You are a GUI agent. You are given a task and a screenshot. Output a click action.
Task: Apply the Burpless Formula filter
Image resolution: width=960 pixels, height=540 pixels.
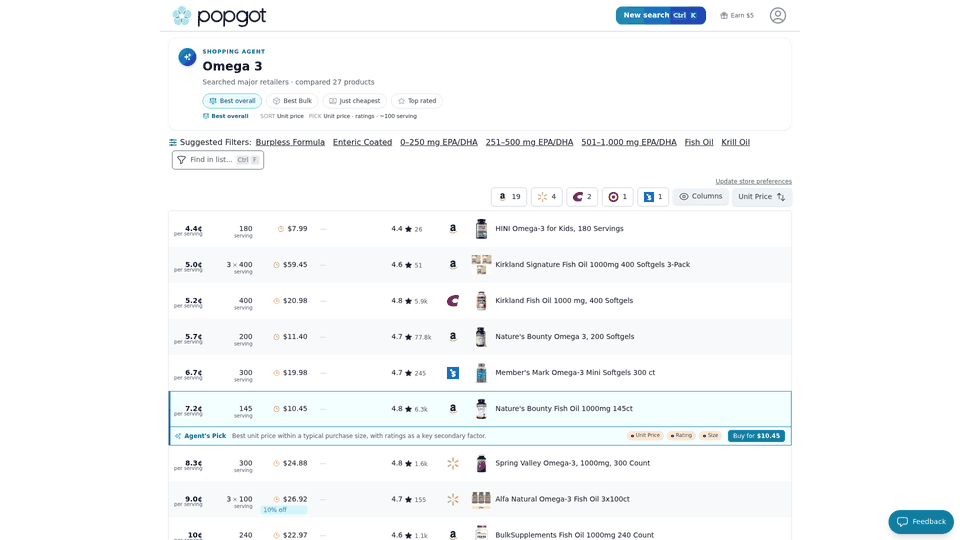click(x=290, y=142)
